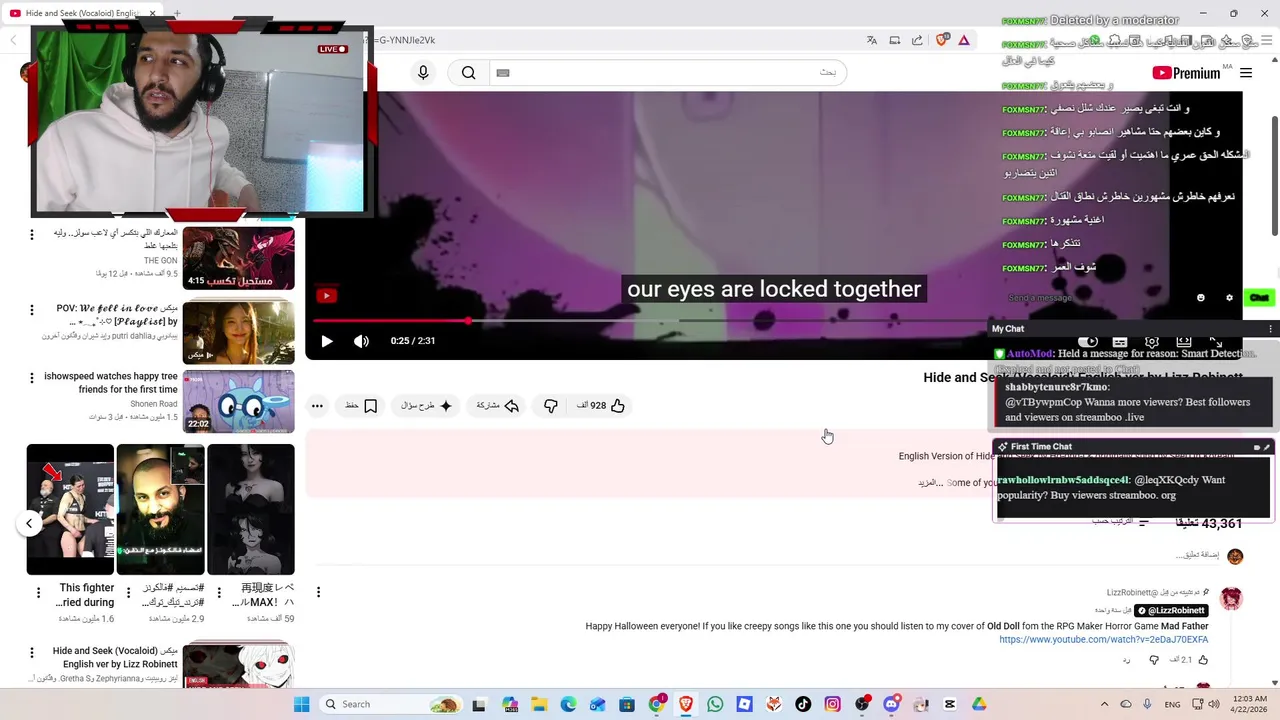The height and width of the screenshot is (720, 1280).
Task: Enter fullscreen with the expand icon
Action: point(1216,342)
